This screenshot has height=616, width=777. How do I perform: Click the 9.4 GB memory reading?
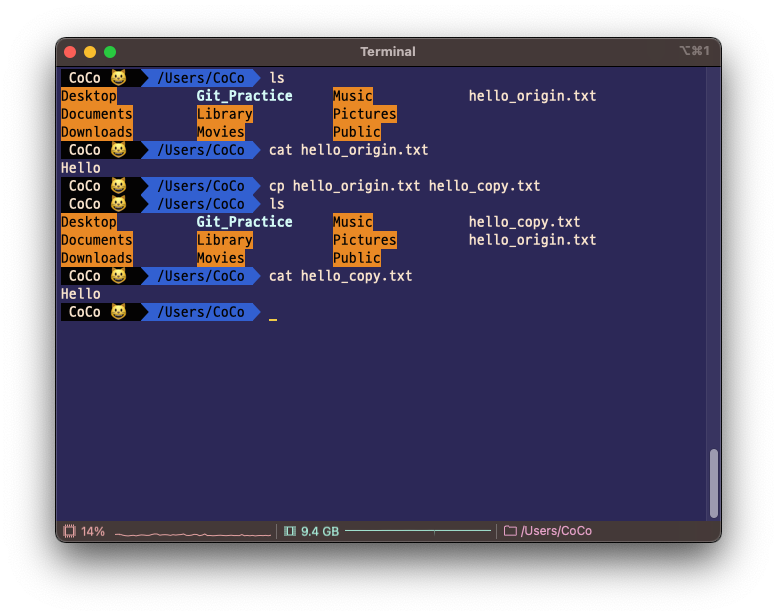pos(320,531)
